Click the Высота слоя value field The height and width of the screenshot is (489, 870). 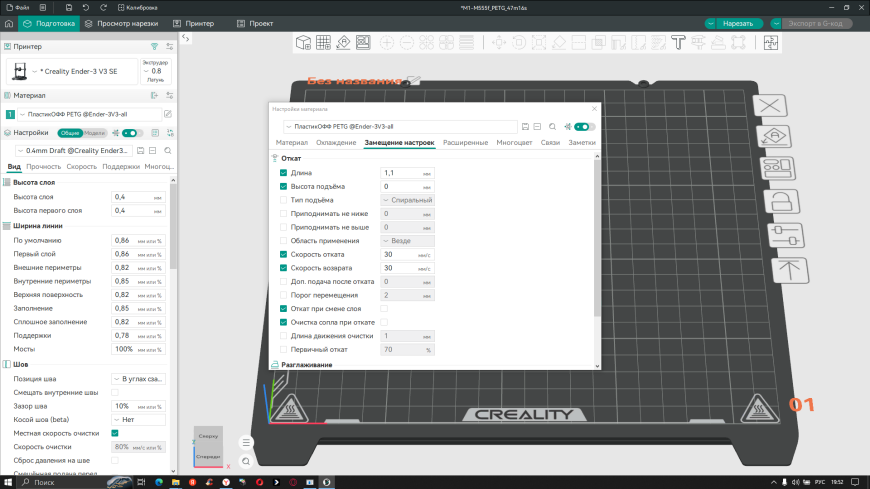[x=138, y=197]
